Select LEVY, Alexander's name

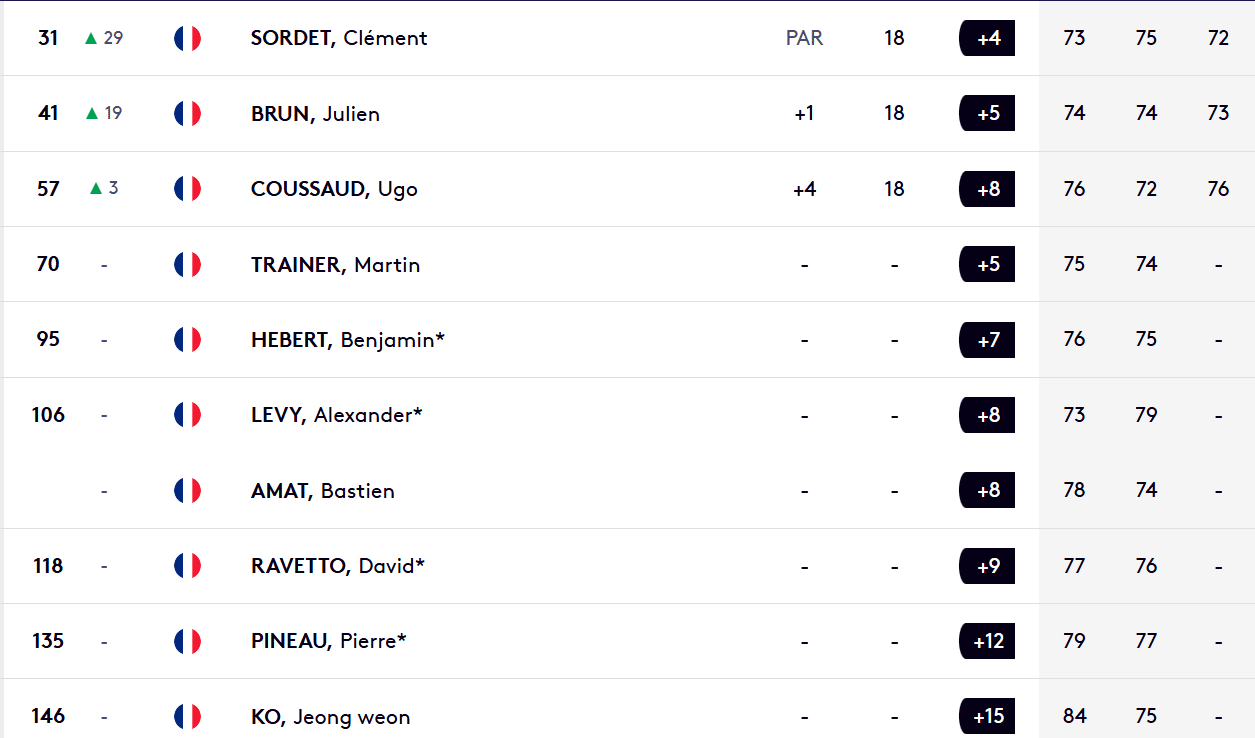(x=337, y=415)
